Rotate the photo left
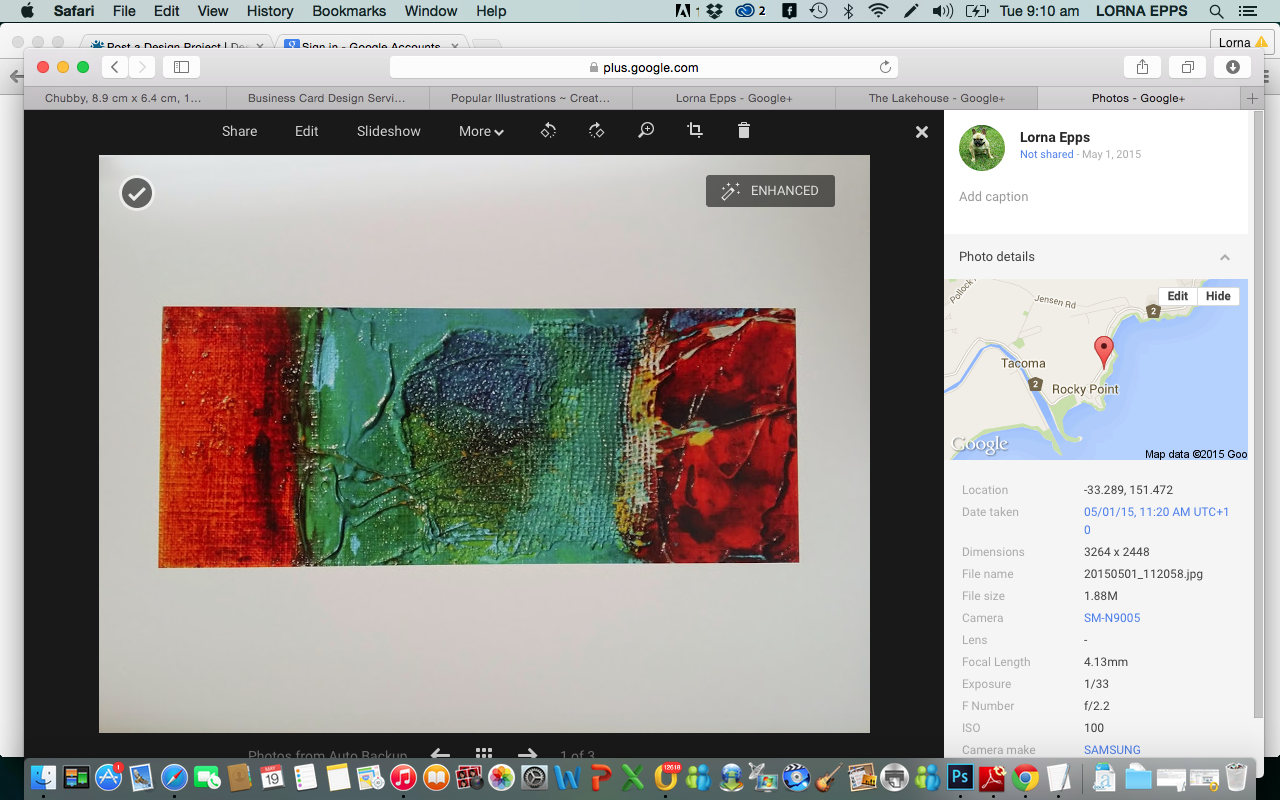 [x=548, y=131]
